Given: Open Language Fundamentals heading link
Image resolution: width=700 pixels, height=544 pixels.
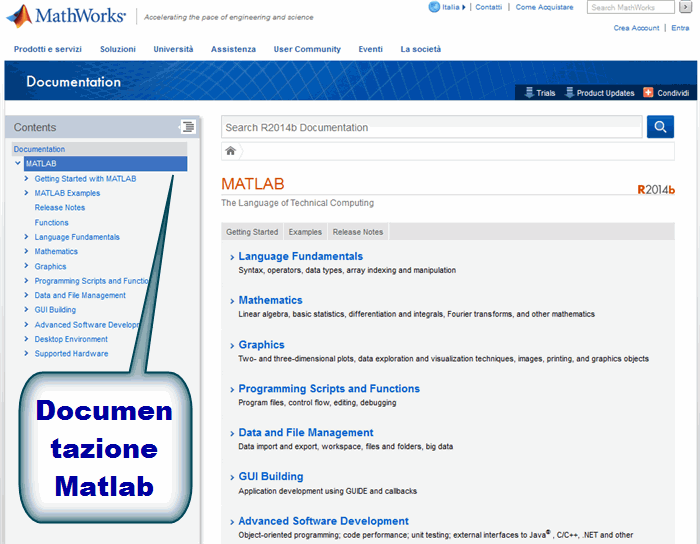Looking at the screenshot, I should (x=300, y=256).
